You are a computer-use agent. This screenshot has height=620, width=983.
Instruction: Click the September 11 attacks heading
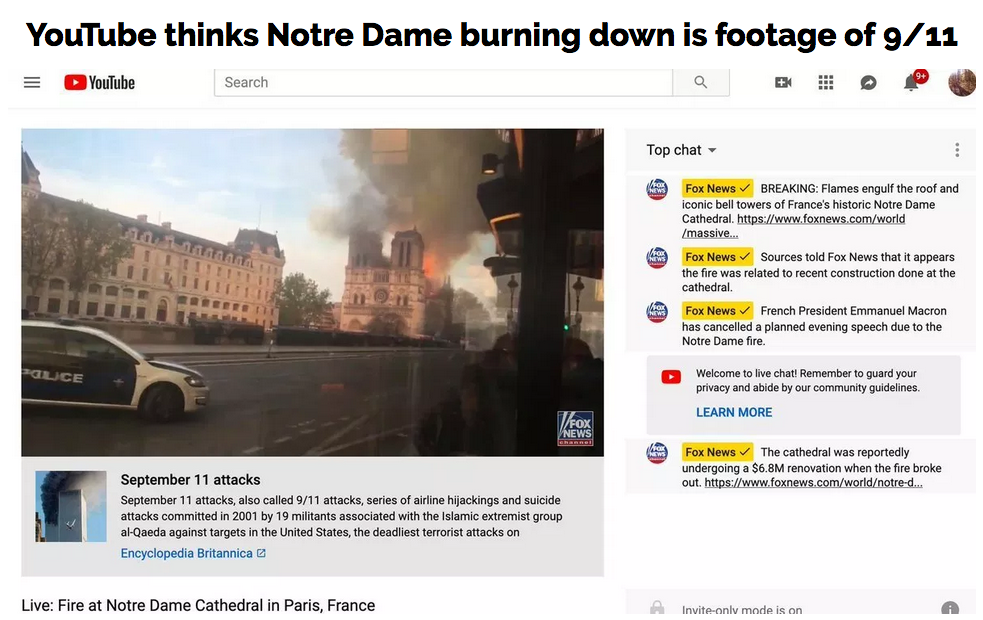point(190,480)
